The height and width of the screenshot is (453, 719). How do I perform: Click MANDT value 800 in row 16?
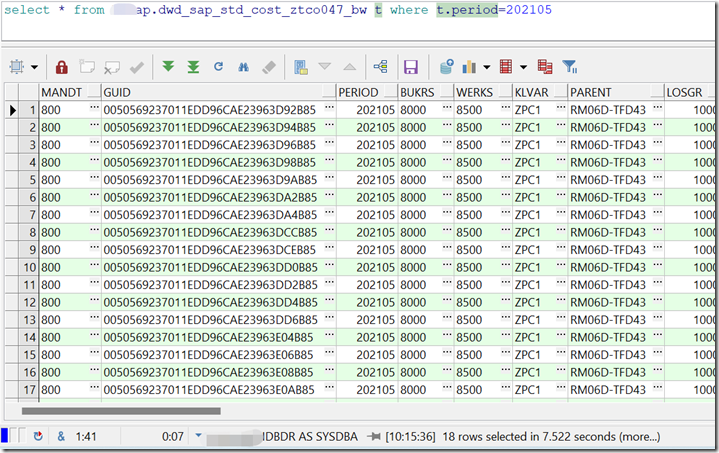click(51, 372)
